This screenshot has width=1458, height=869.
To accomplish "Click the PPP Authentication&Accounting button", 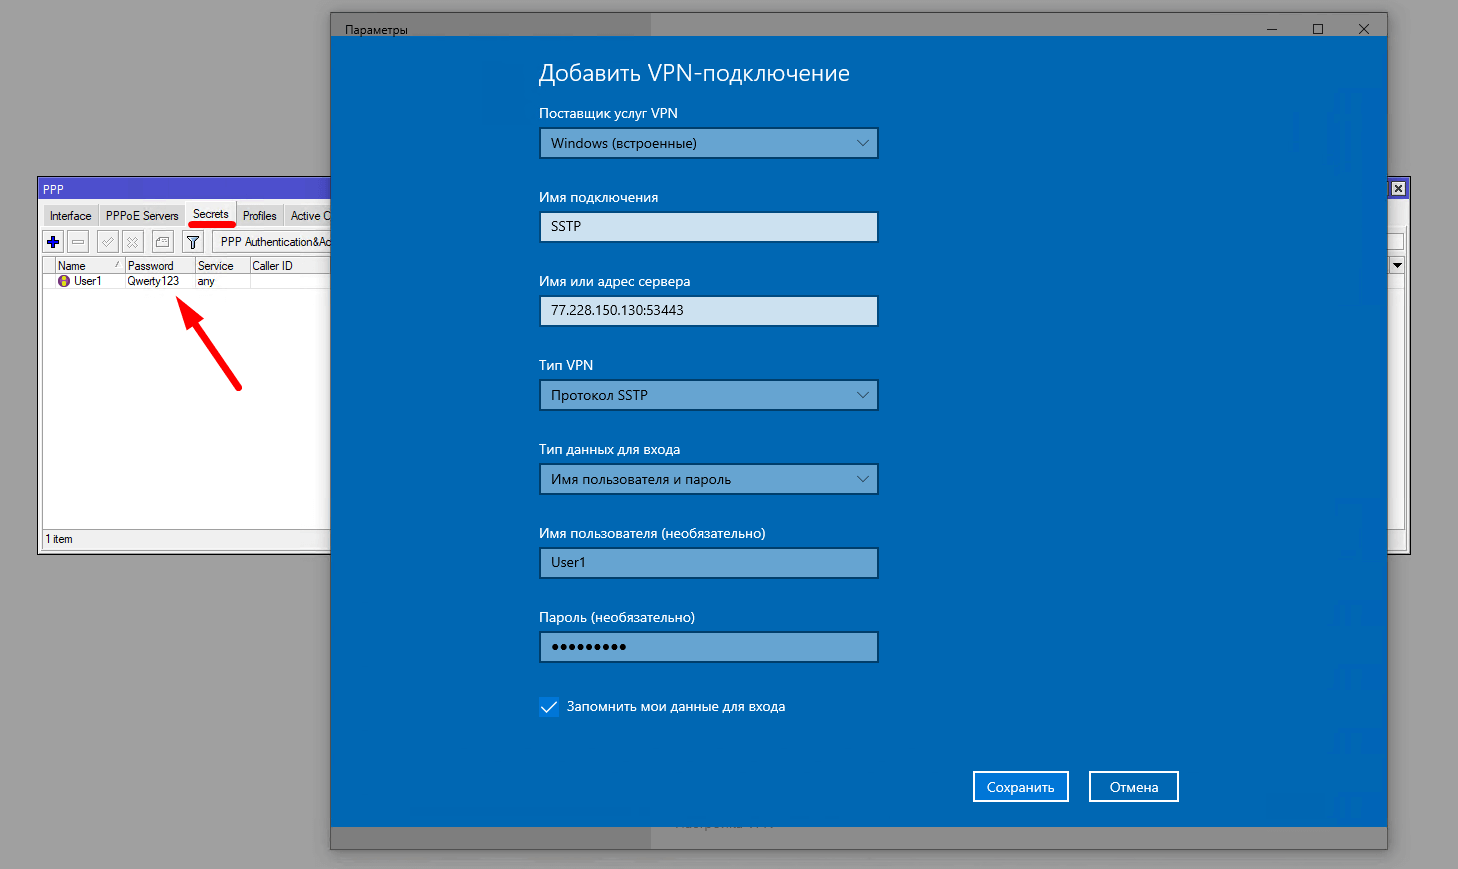I will pyautogui.click(x=272, y=242).
